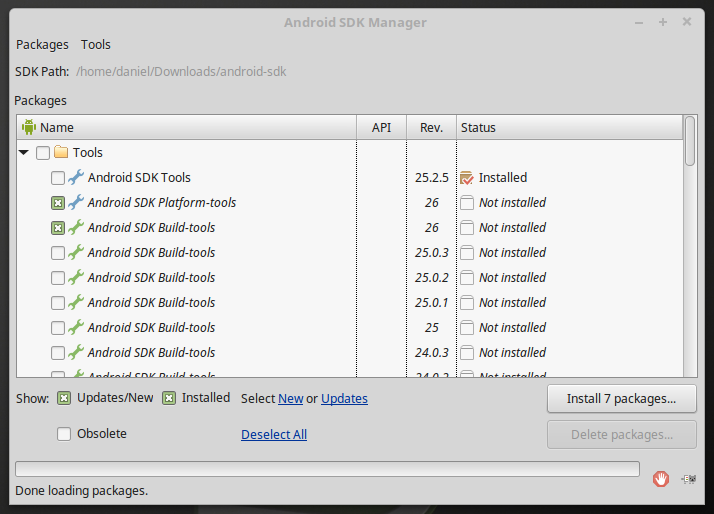The image size is (714, 514).
Task: Sort by the Name column header
Action: 187,127
